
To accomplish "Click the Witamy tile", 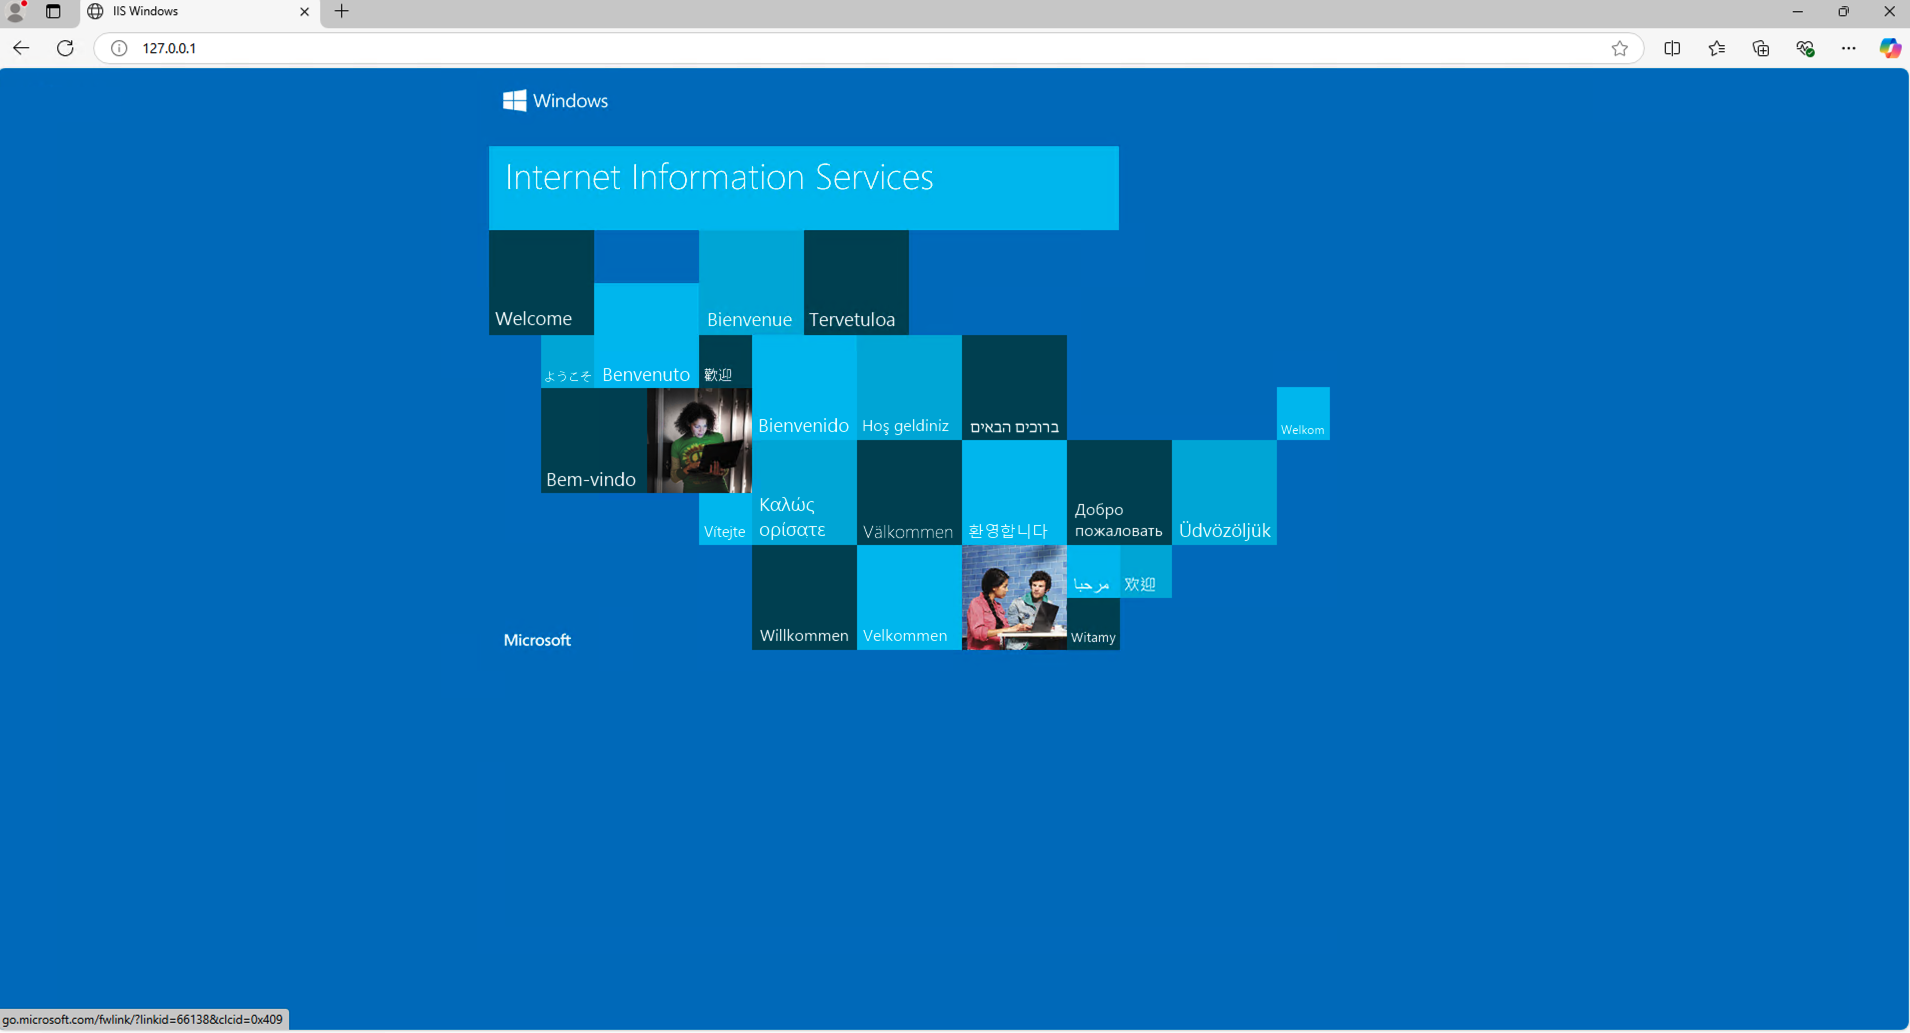I will (x=1093, y=624).
